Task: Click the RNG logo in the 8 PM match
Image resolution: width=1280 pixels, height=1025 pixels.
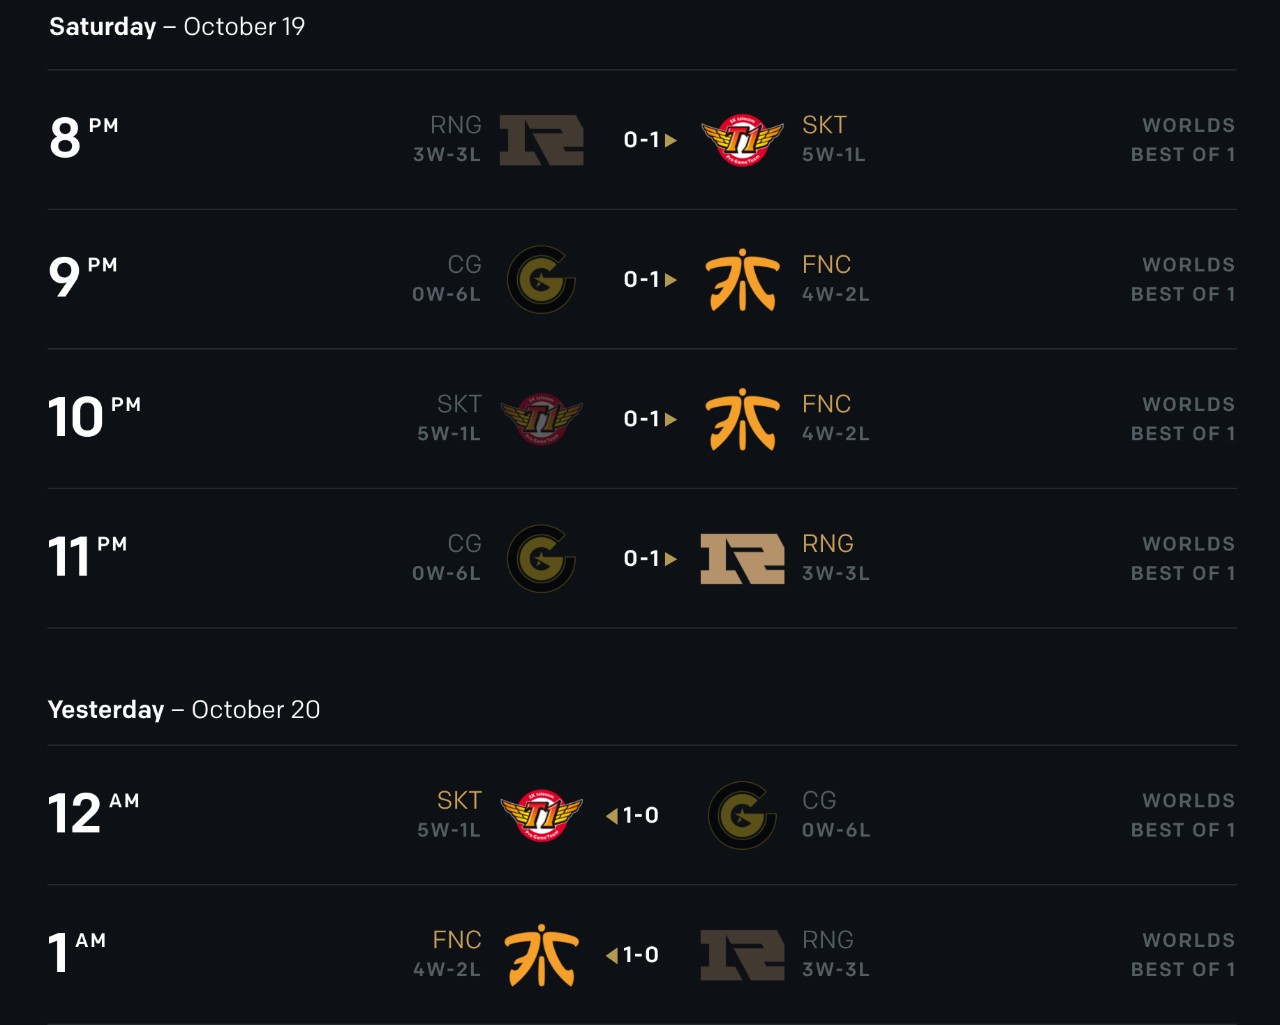Action: click(x=541, y=140)
